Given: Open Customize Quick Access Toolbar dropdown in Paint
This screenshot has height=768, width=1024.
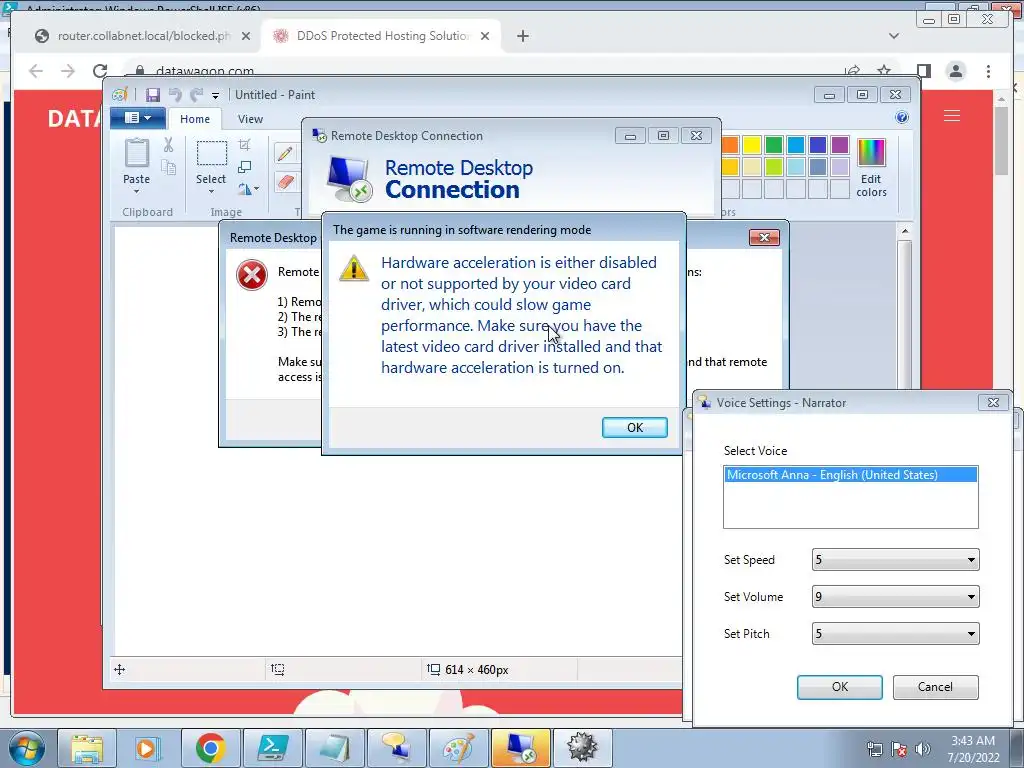Looking at the screenshot, I should pos(216,96).
